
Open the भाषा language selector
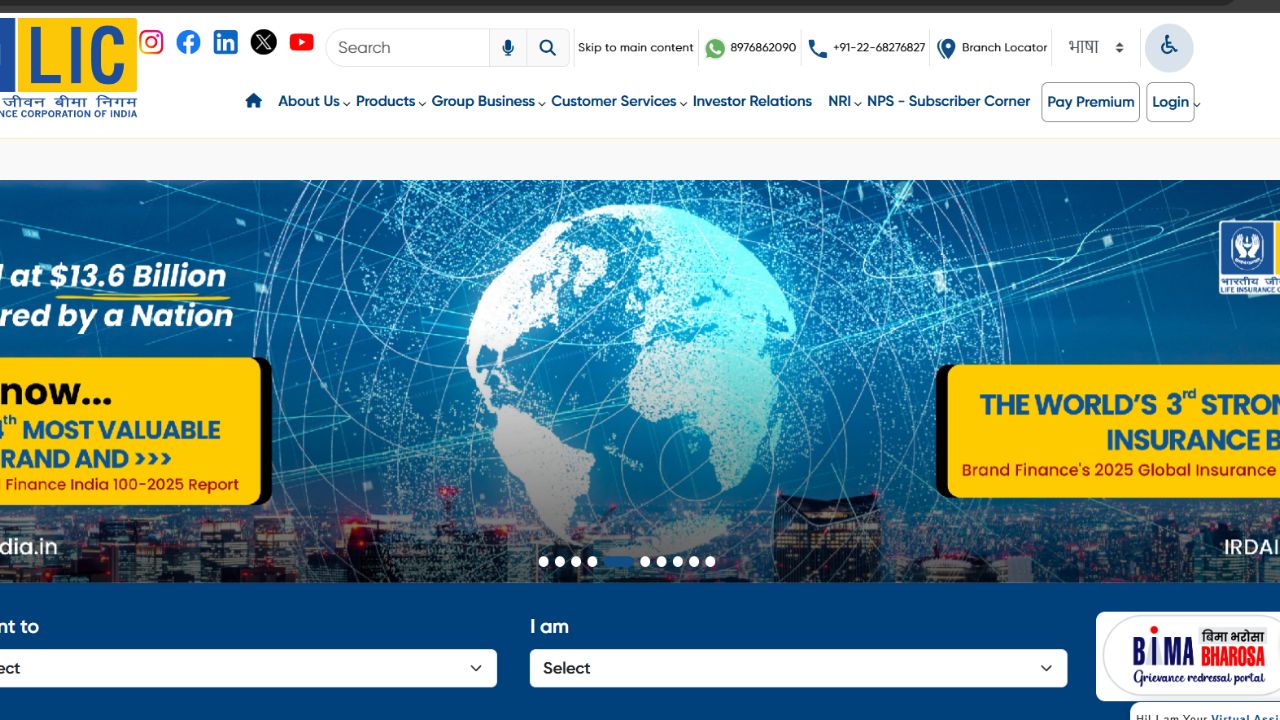(1096, 48)
